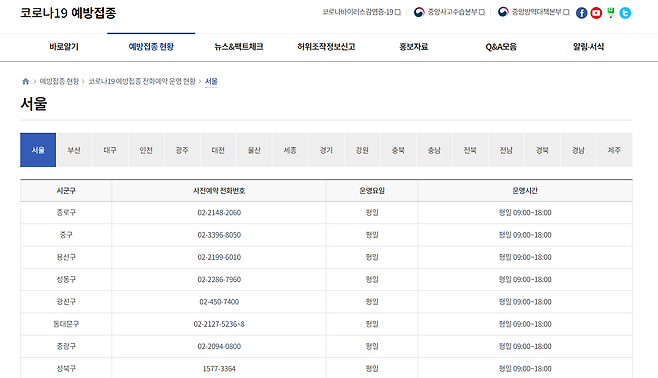The image size is (658, 378).
Task: Select the 전북 region tab
Action: pos(470,150)
